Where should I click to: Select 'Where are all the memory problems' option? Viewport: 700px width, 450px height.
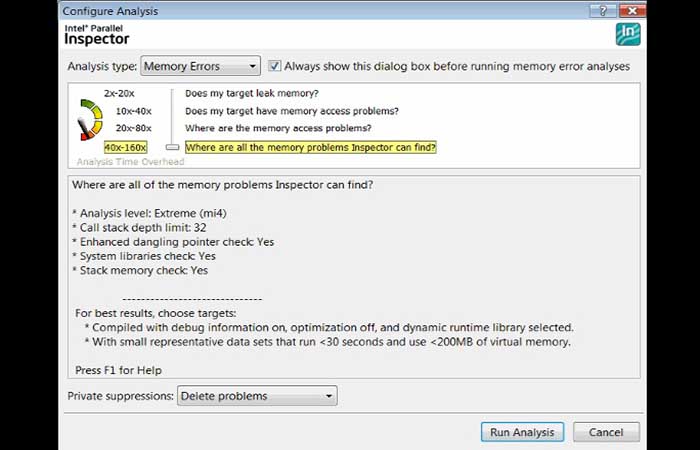[x=311, y=147]
